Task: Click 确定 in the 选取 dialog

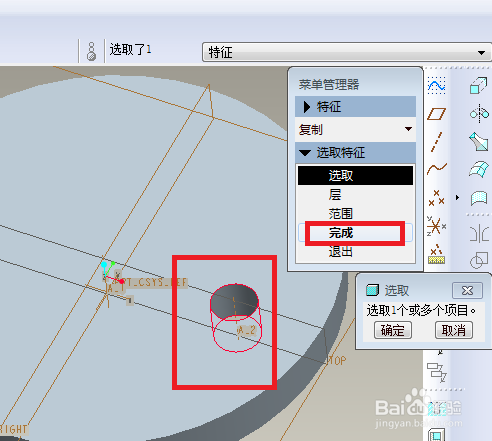Action: [x=393, y=330]
